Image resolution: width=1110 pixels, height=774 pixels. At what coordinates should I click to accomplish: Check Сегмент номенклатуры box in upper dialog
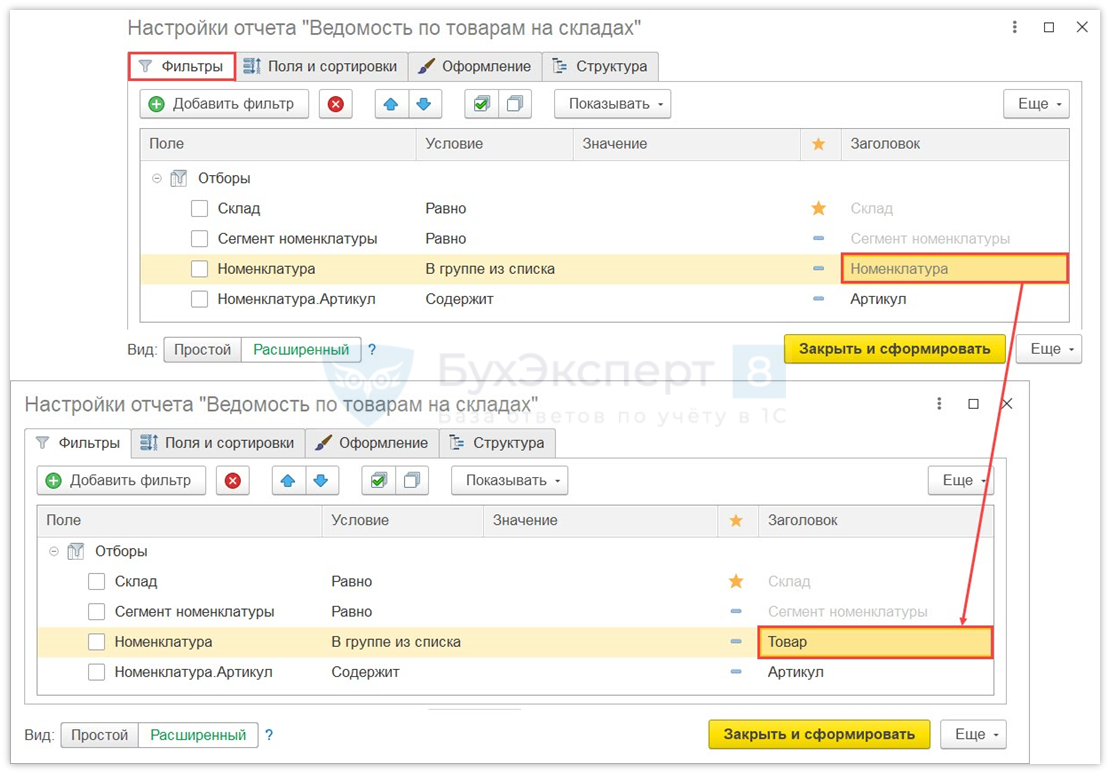click(200, 239)
